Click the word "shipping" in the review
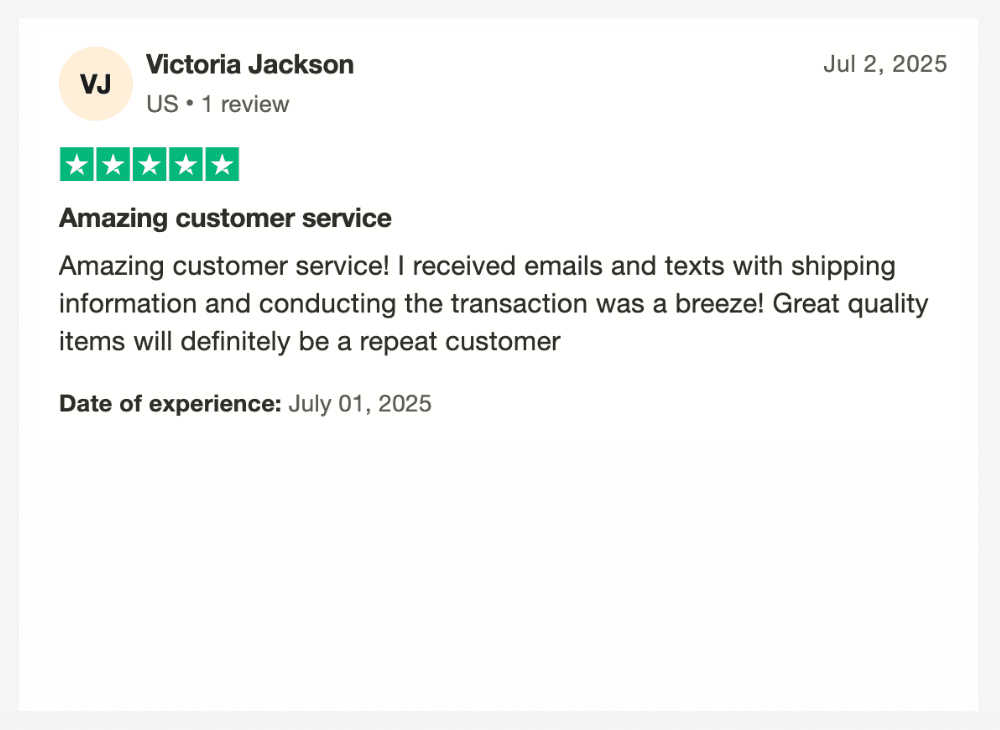 tap(843, 266)
